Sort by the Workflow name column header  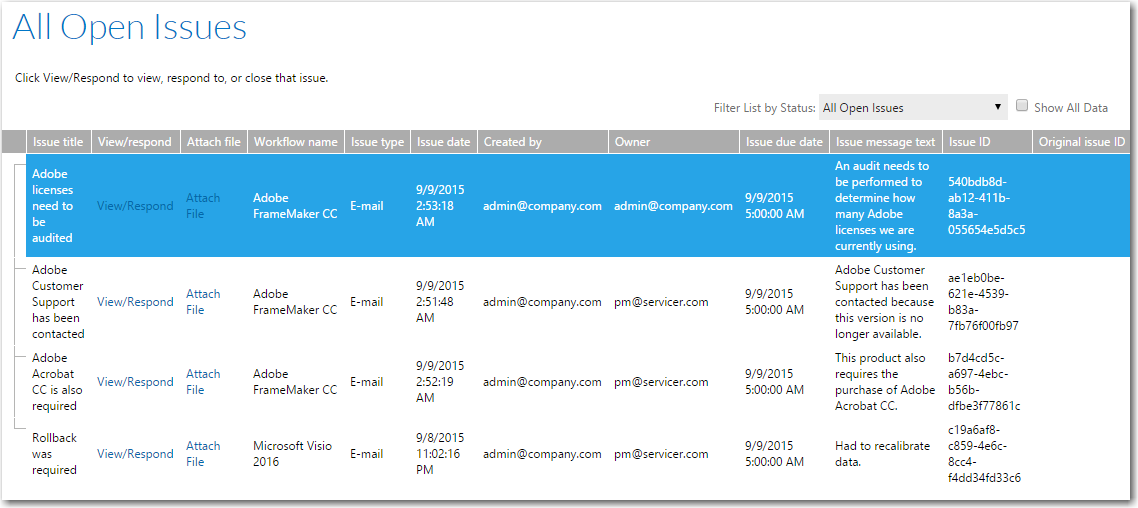click(295, 142)
